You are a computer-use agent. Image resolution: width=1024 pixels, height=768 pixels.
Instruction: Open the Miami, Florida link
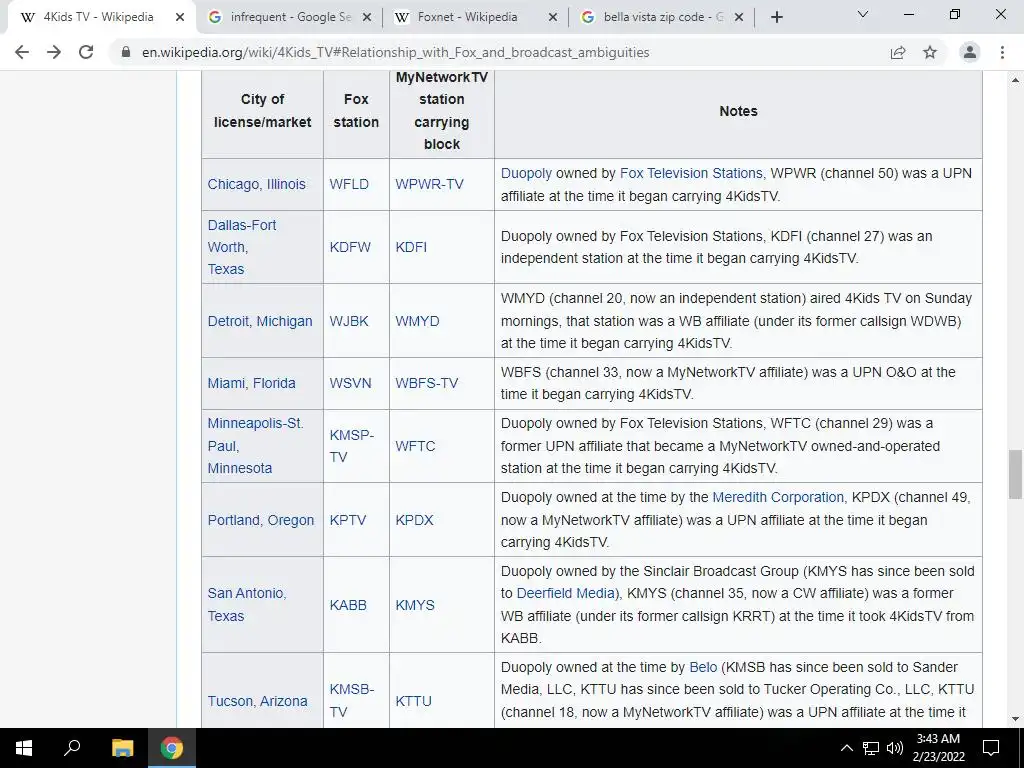[251, 383]
